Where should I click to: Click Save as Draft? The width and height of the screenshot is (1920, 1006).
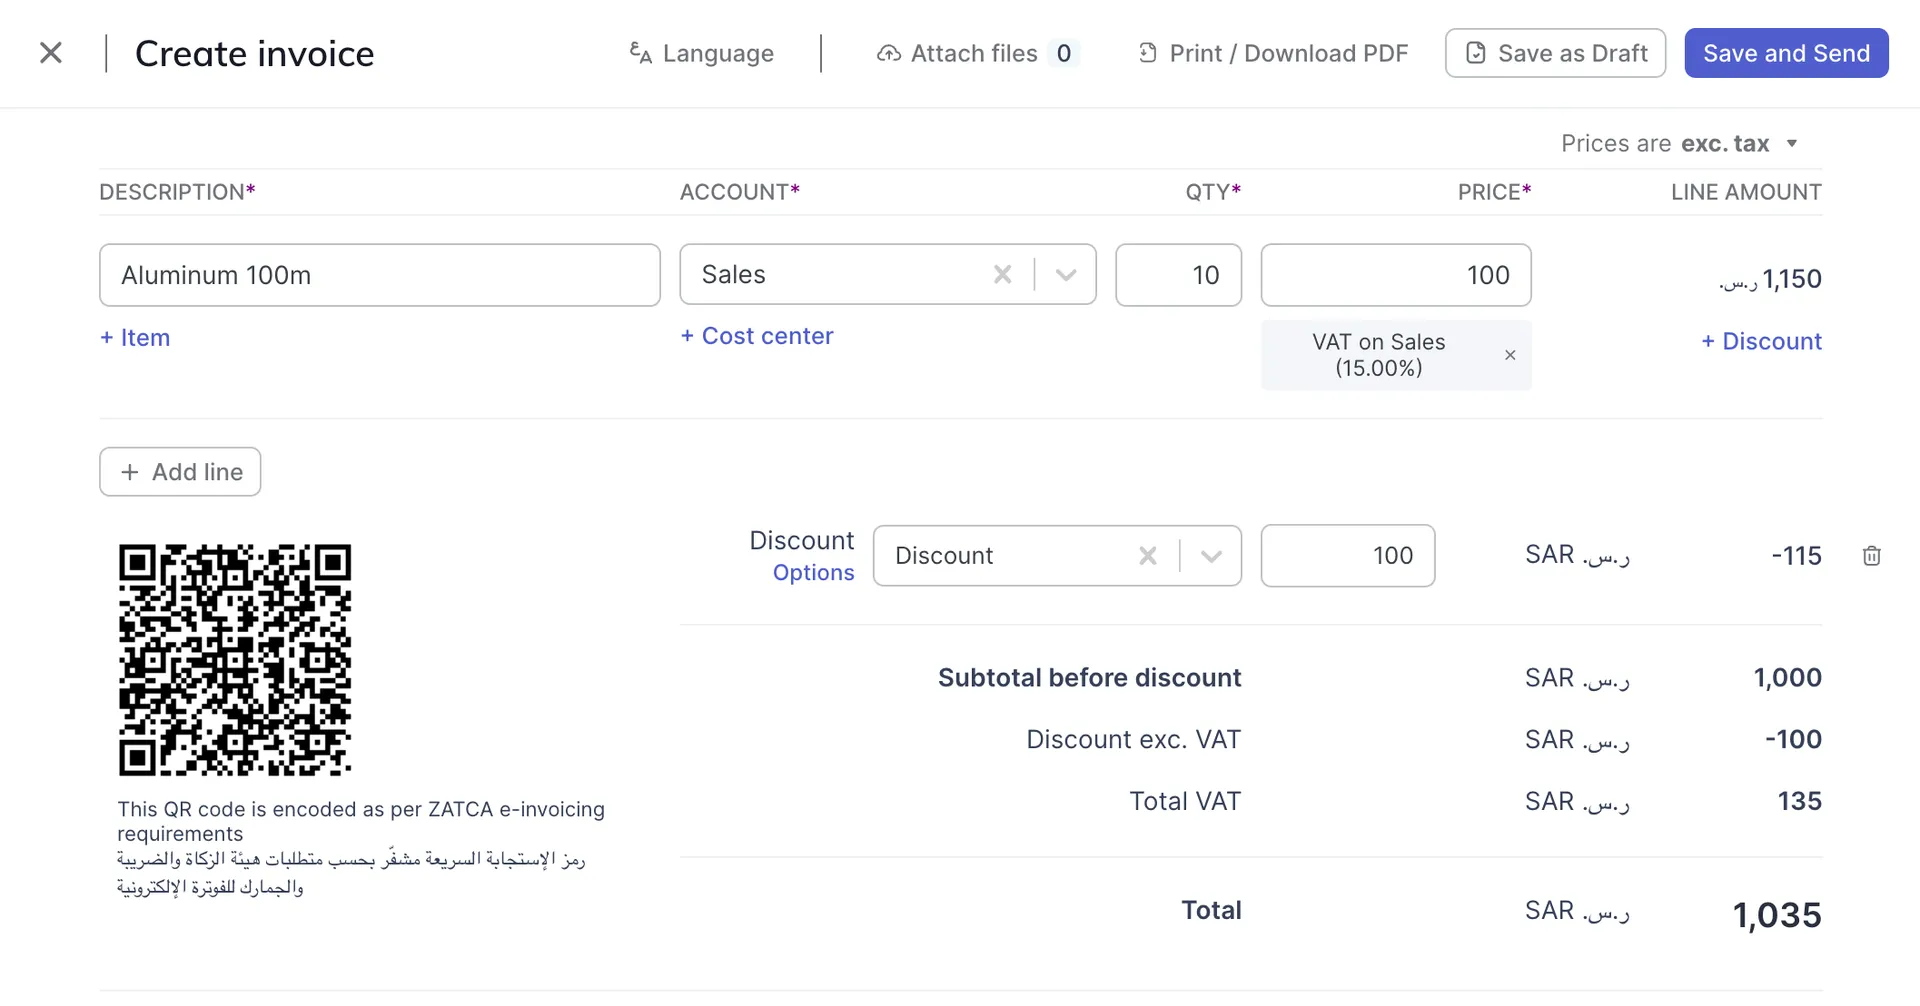coord(1555,53)
